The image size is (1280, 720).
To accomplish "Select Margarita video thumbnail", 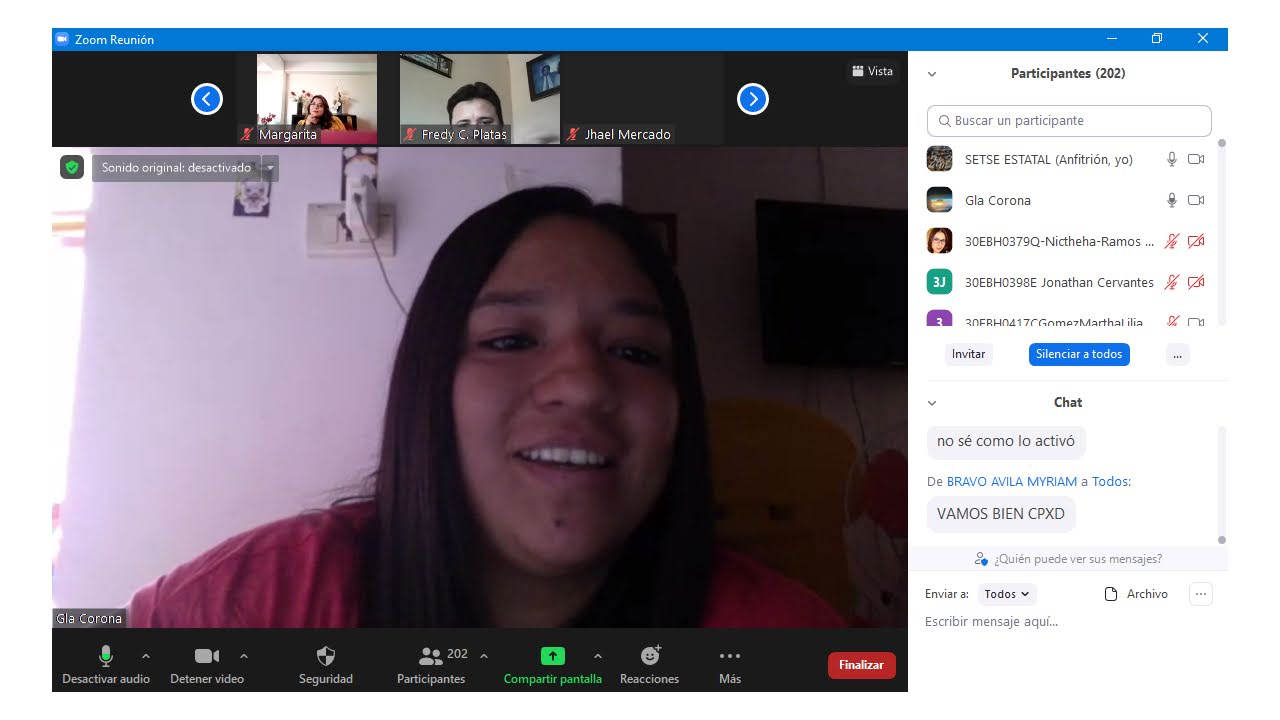I will coord(317,99).
